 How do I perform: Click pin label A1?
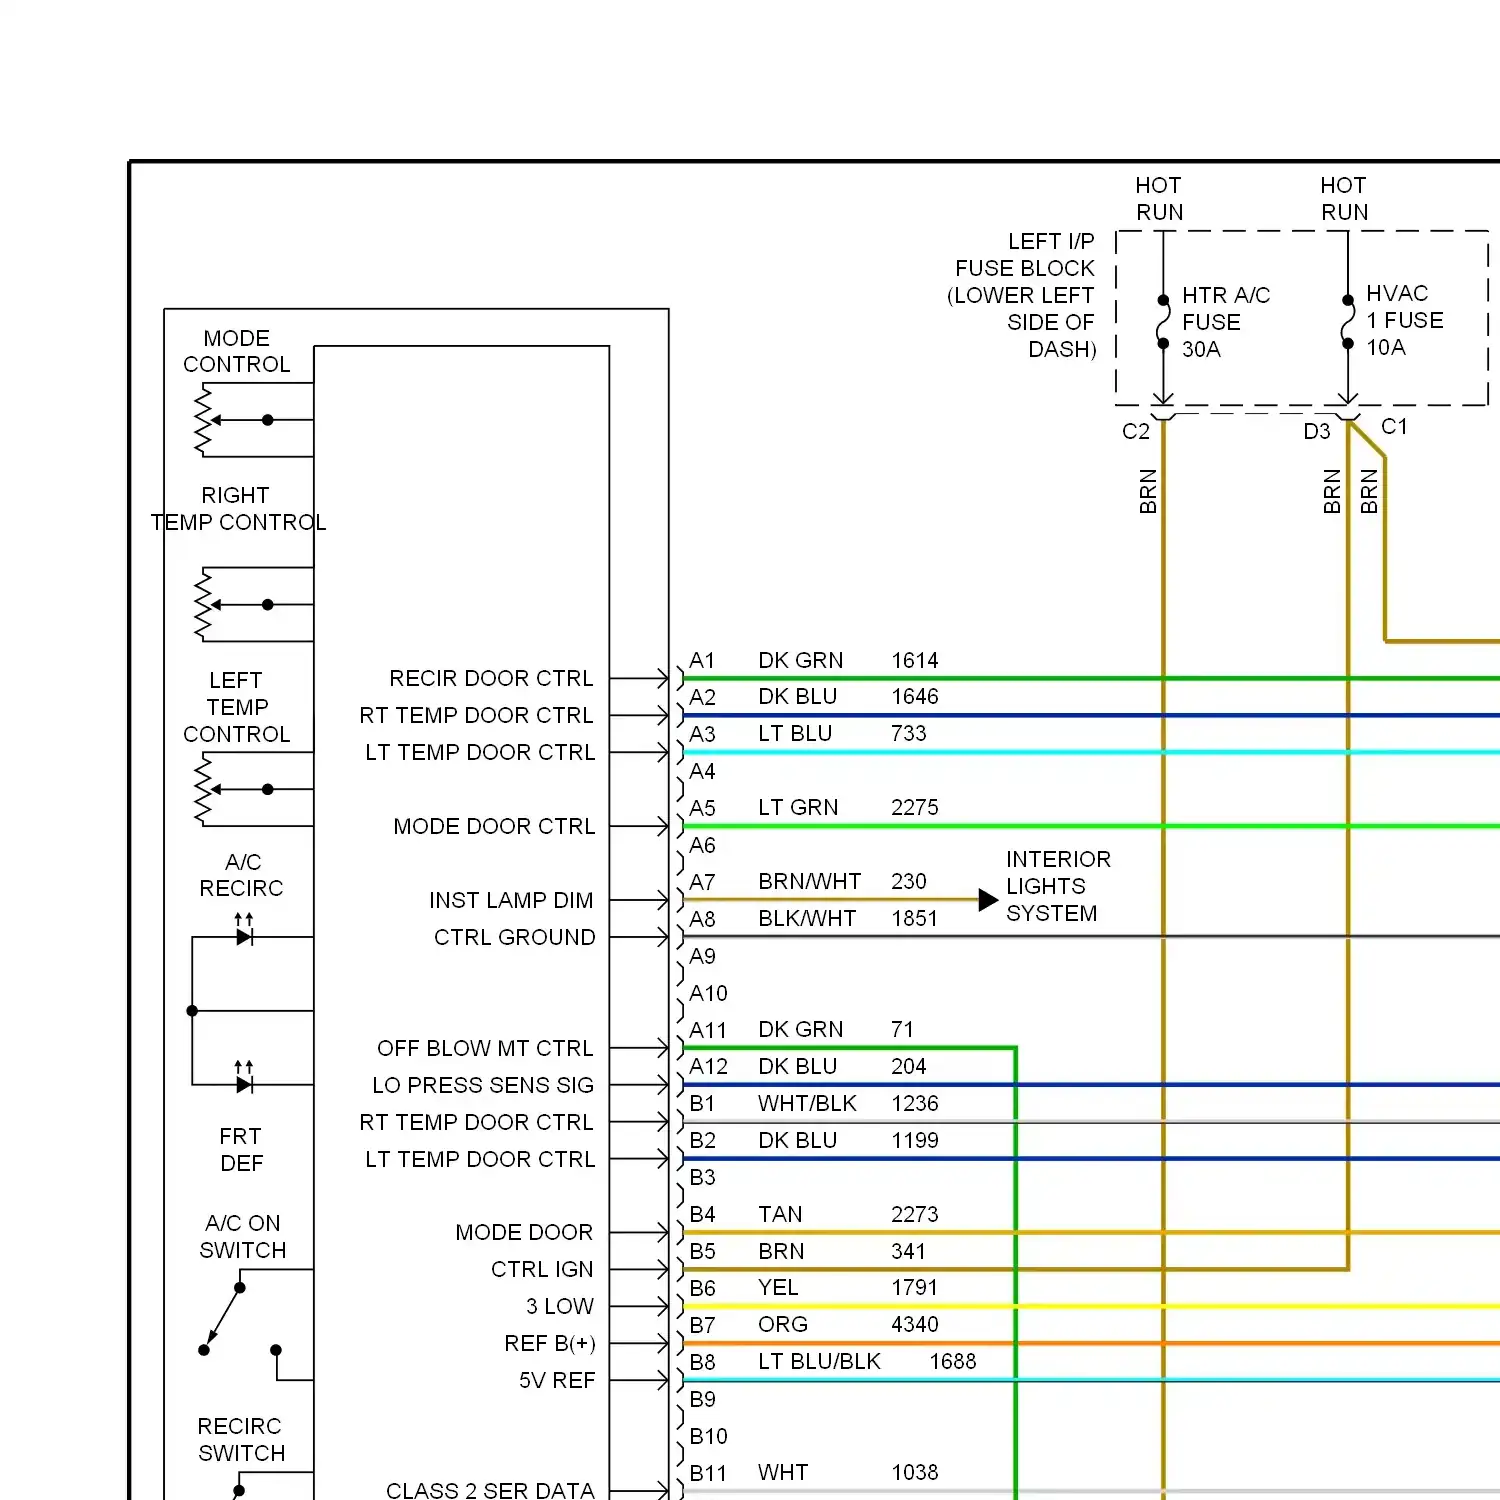(x=702, y=660)
